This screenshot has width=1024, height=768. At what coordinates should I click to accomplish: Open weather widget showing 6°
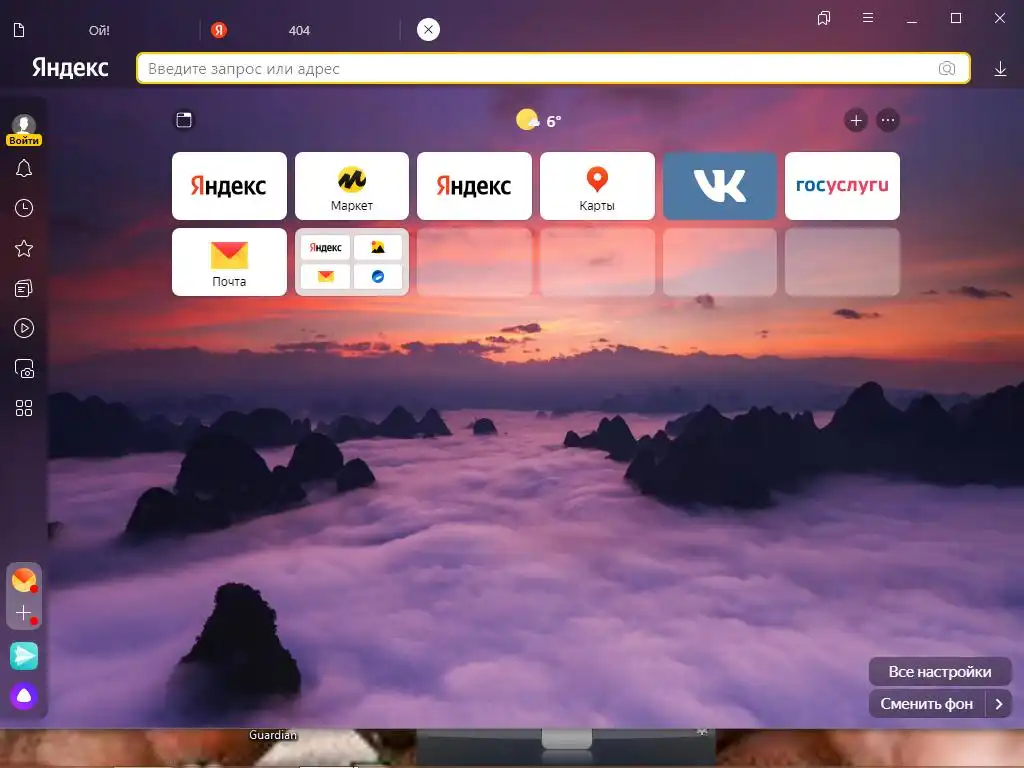pos(539,121)
